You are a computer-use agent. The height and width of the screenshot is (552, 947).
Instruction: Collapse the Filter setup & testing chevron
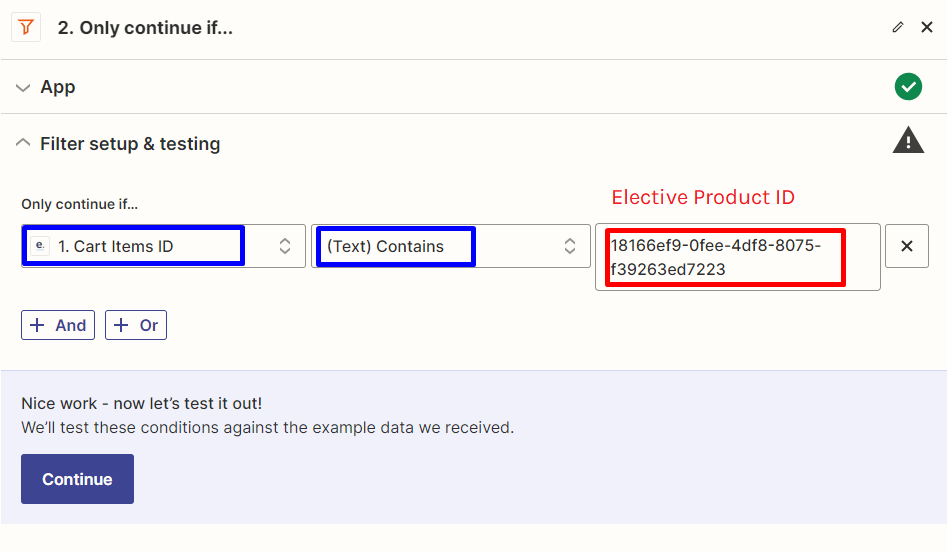pyautogui.click(x=23, y=144)
